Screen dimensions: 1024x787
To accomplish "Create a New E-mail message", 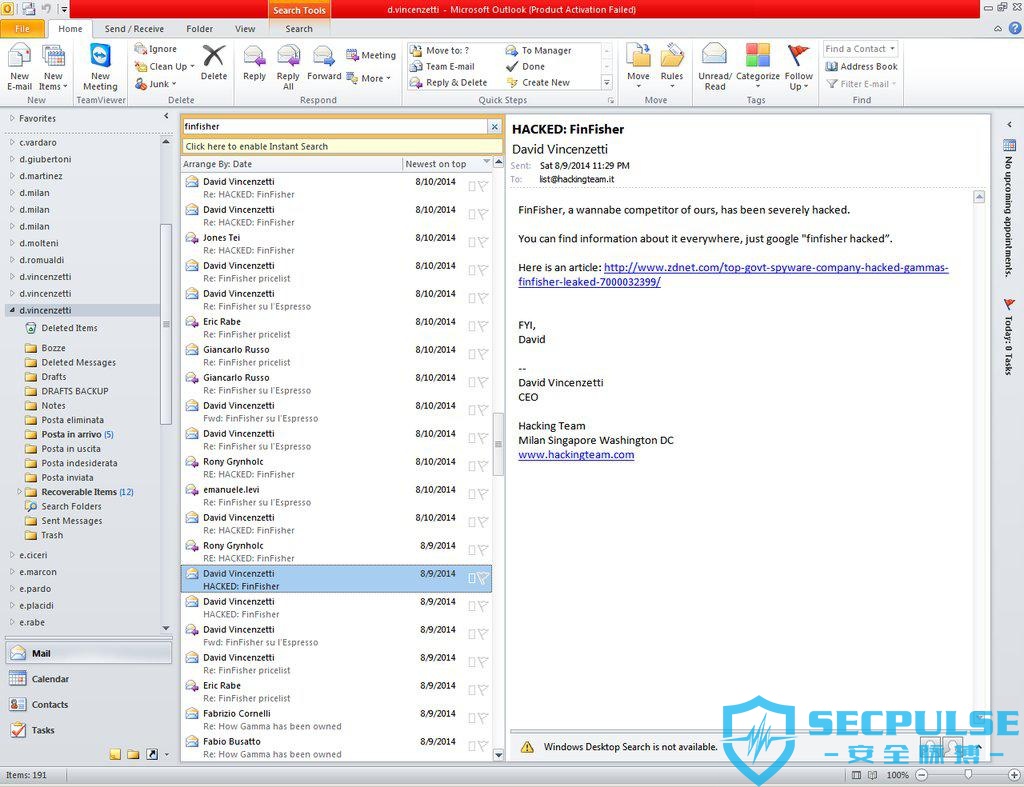I will pos(20,67).
